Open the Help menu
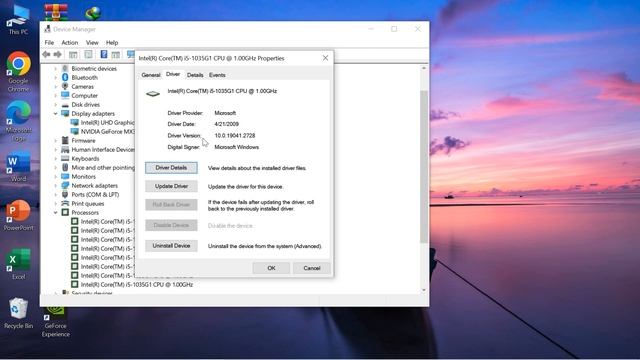Viewport: 640px width, 360px height. click(x=112, y=42)
